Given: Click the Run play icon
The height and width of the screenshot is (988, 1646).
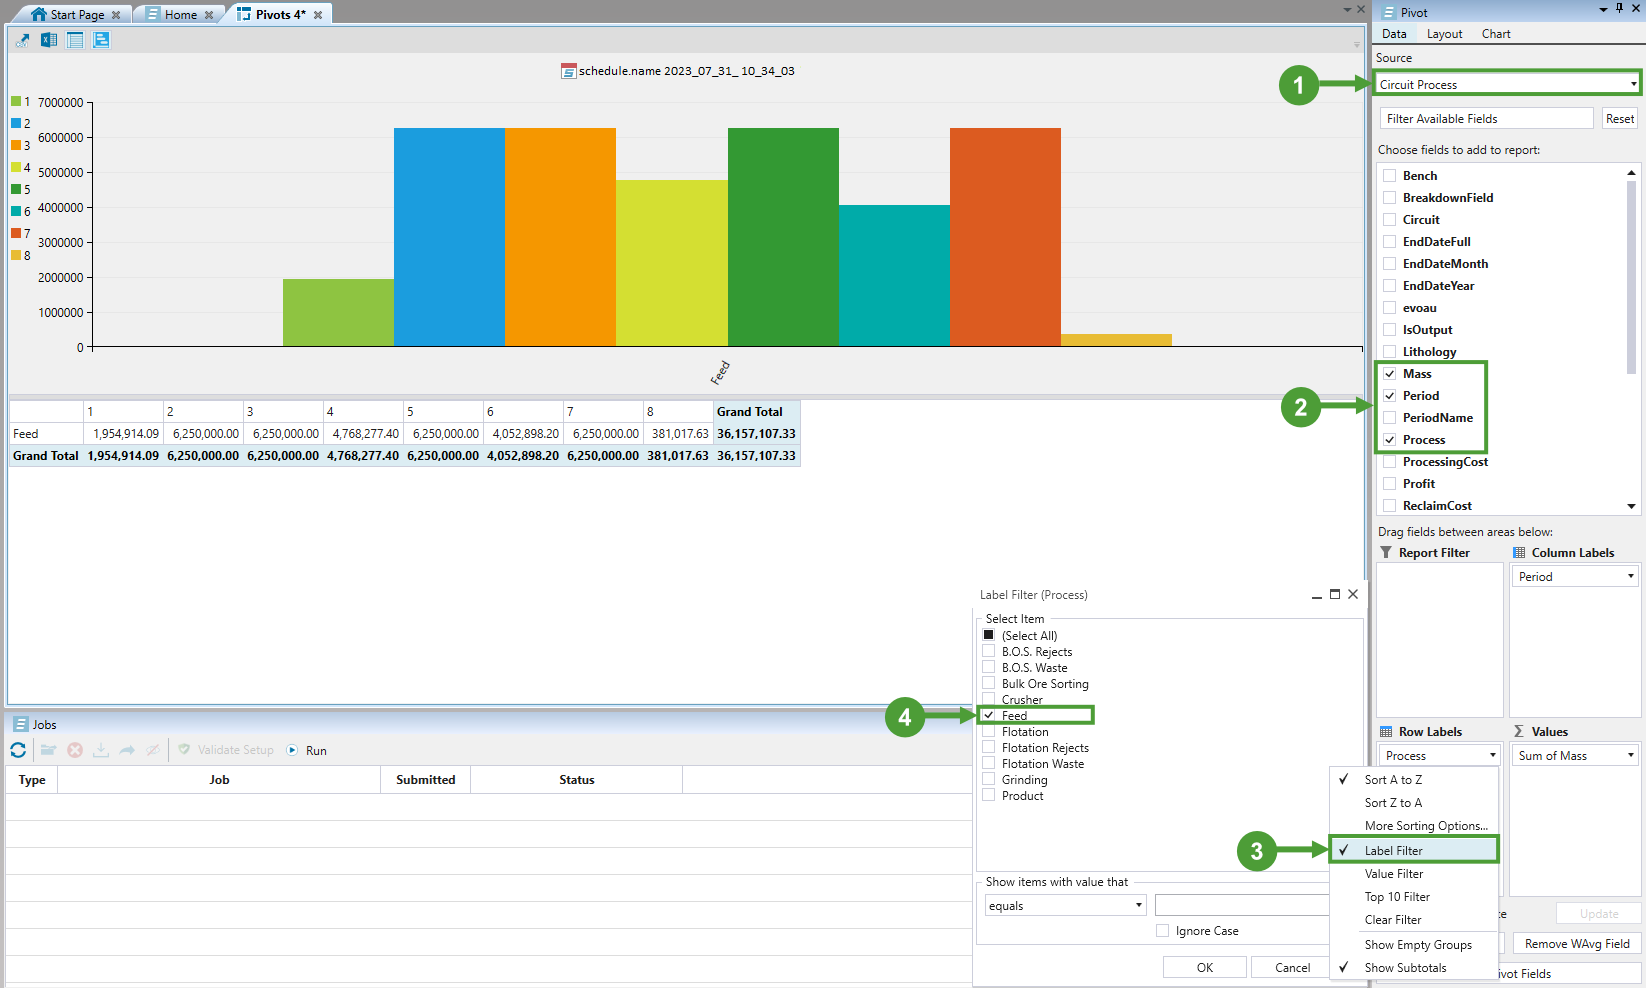Looking at the screenshot, I should [292, 750].
